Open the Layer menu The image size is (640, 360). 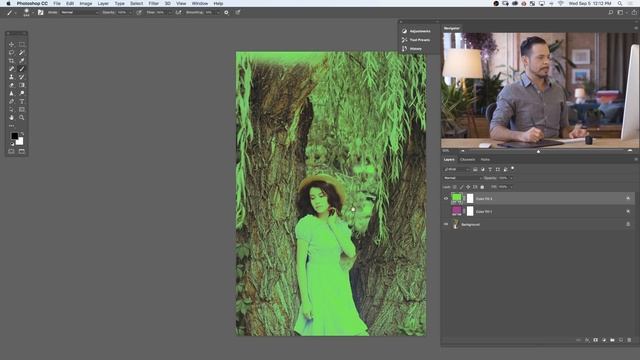(103, 3)
